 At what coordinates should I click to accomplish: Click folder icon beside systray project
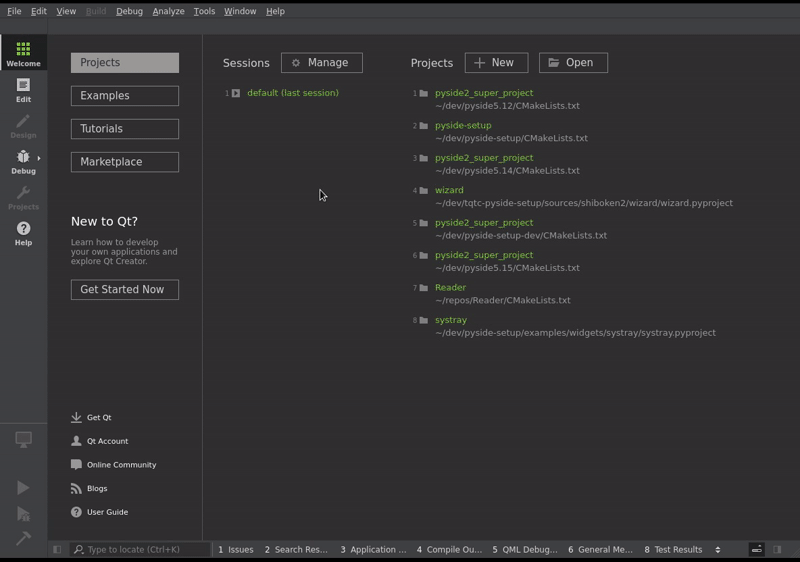pyautogui.click(x=423, y=320)
